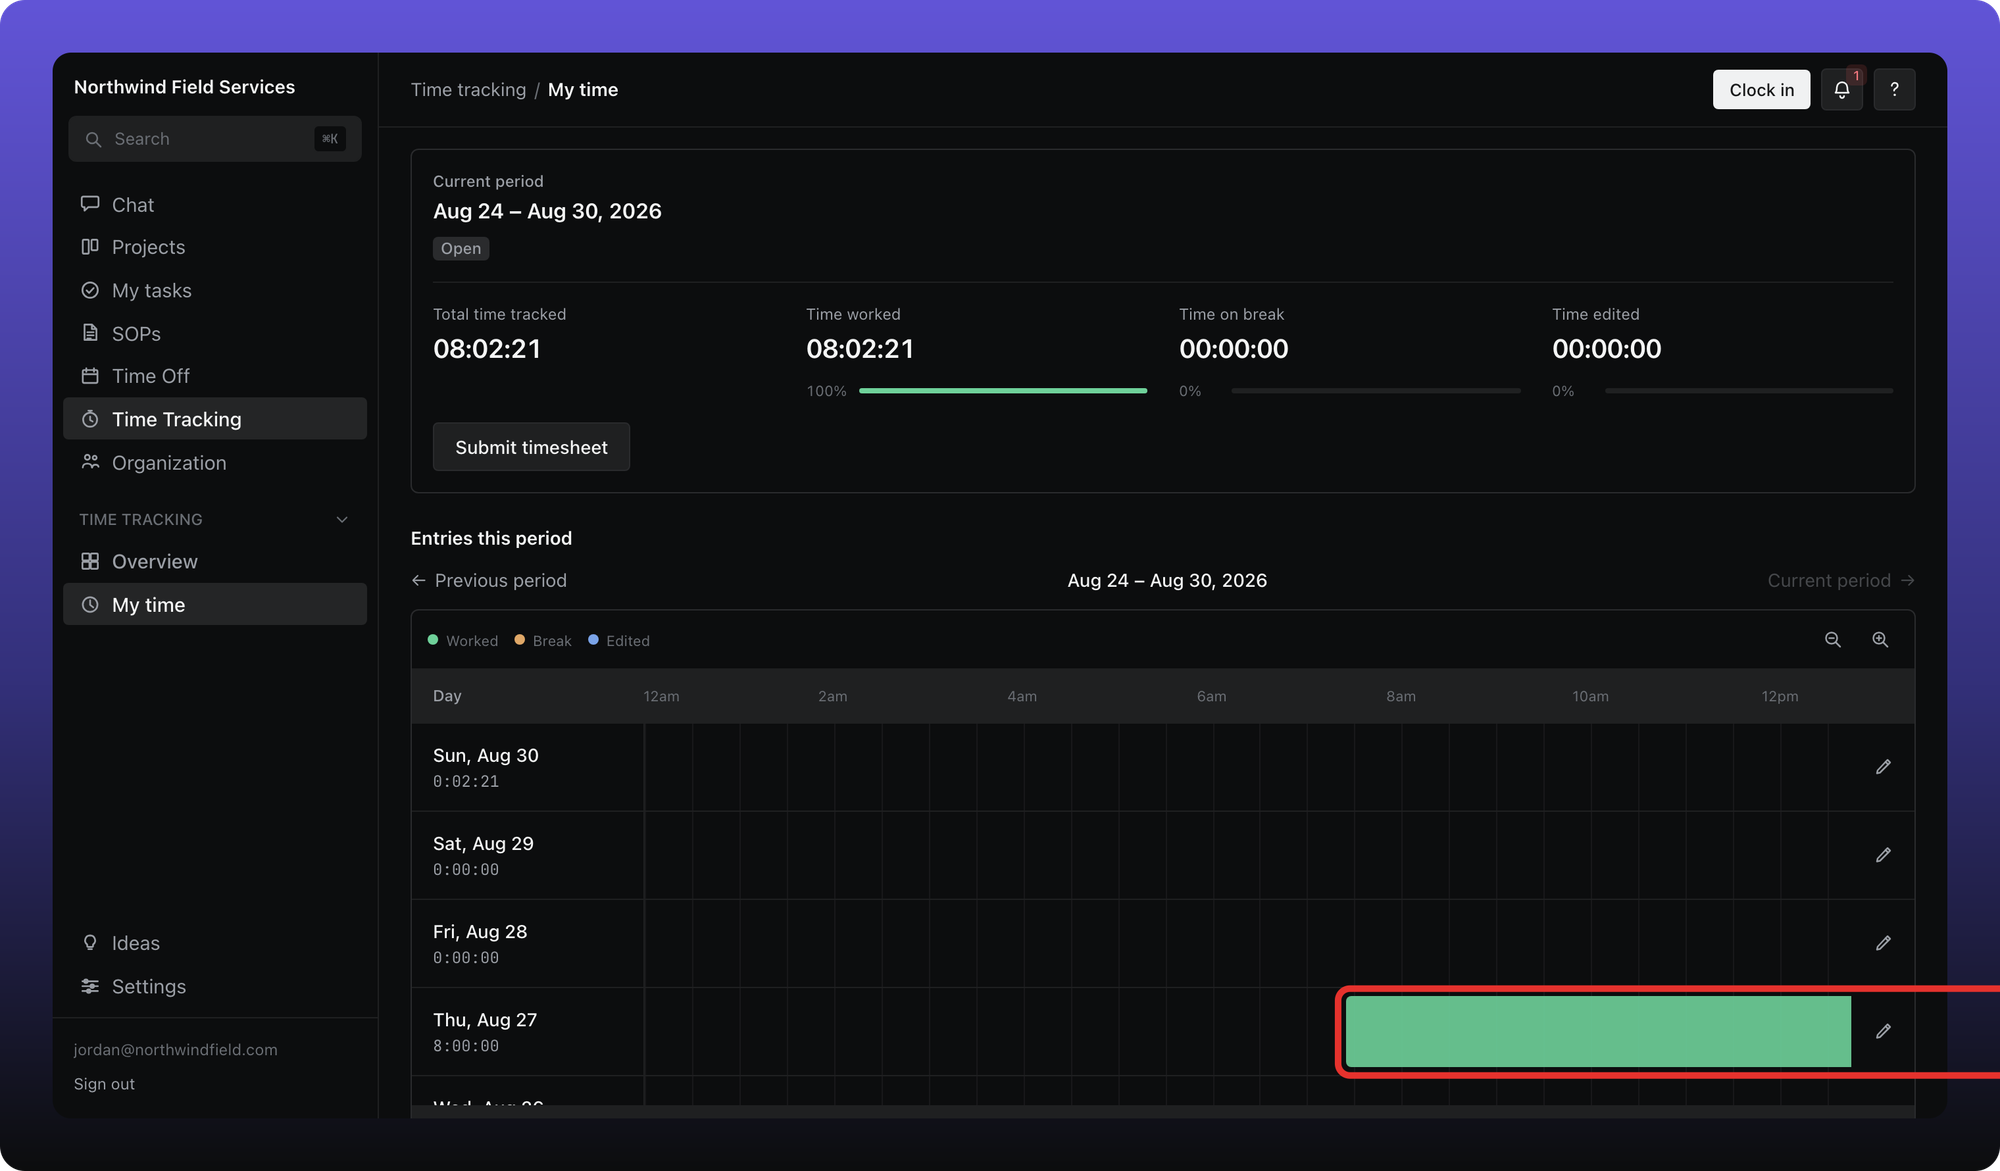Focus the Search field

[215, 139]
